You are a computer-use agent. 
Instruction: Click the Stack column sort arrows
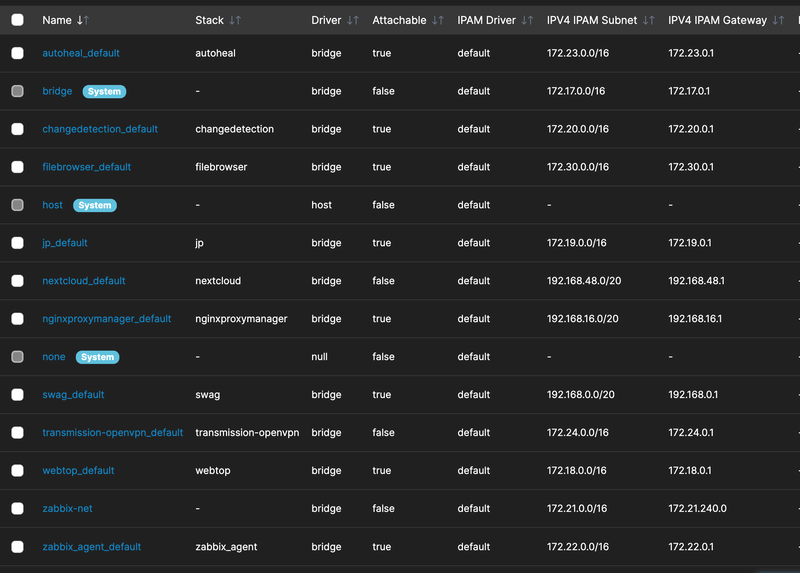tap(235, 20)
